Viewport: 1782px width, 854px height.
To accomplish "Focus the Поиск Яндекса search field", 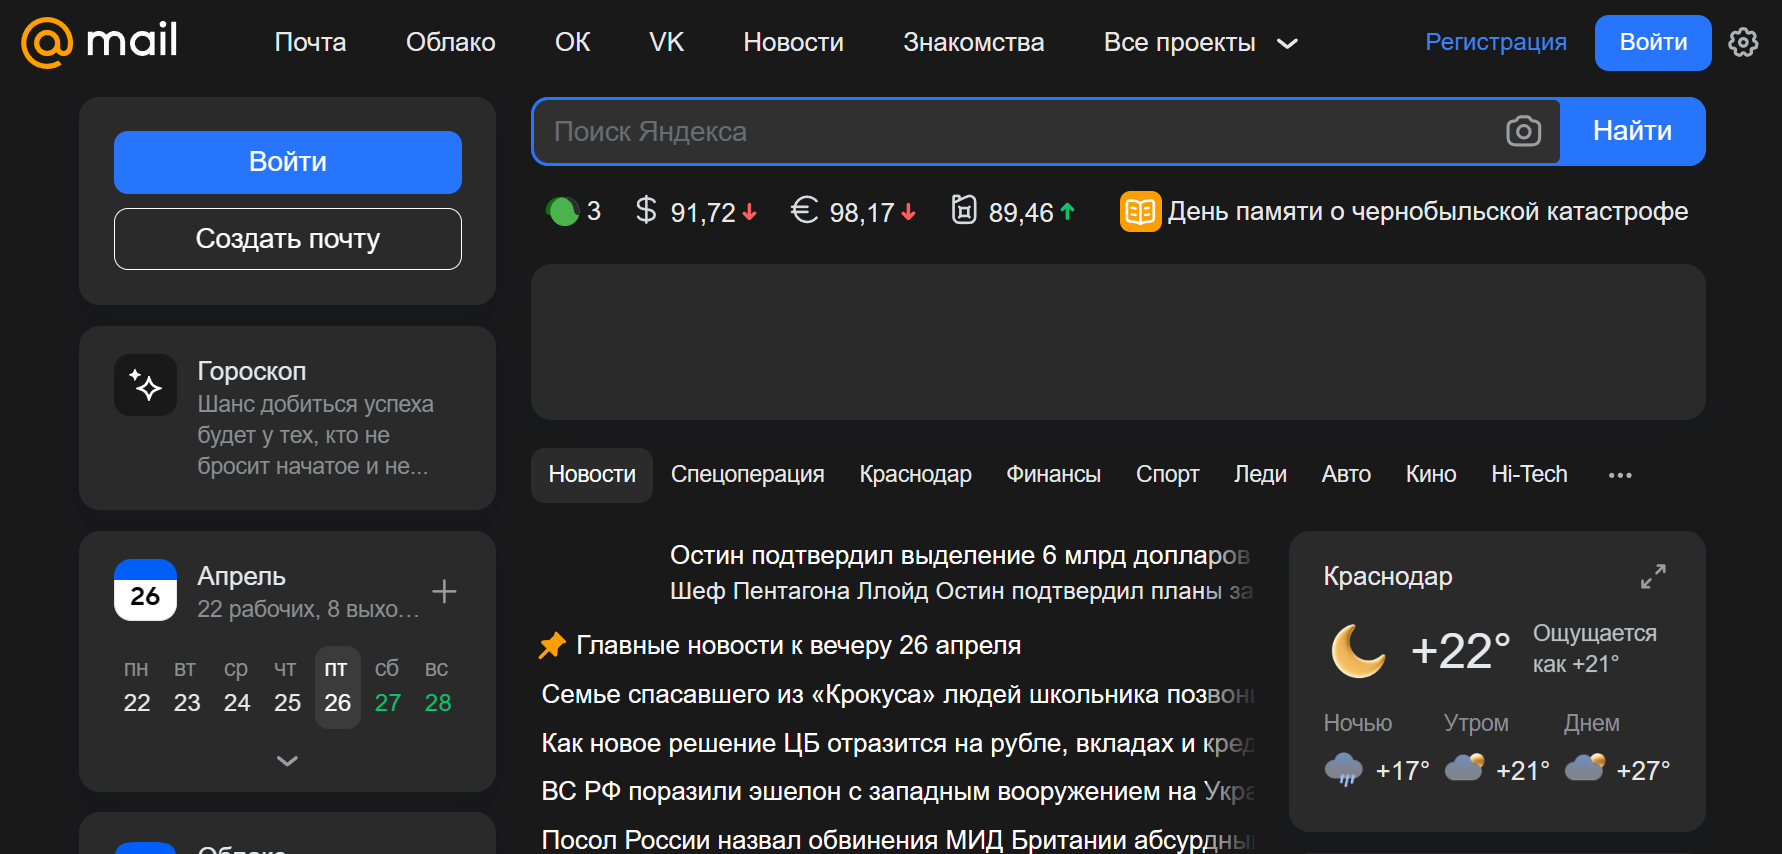I will [x=1015, y=131].
